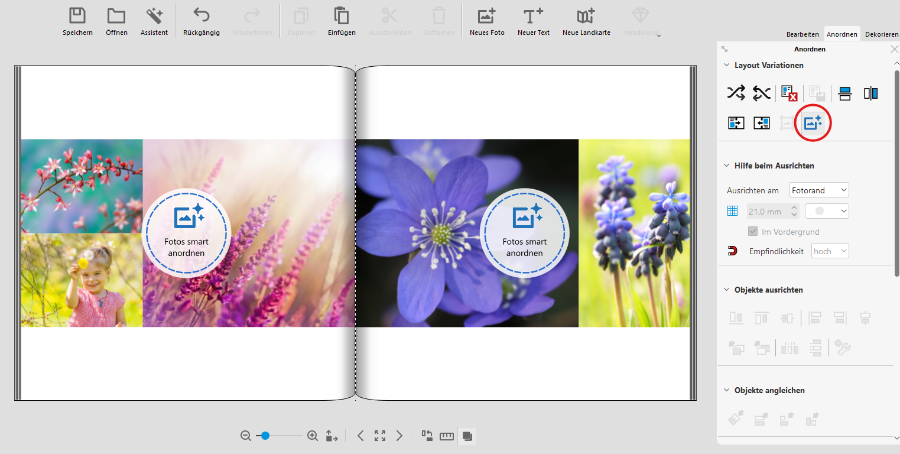Viewport: 900px width, 454px height.
Task: Switch to the Bearbeiten tab
Action: (803, 34)
